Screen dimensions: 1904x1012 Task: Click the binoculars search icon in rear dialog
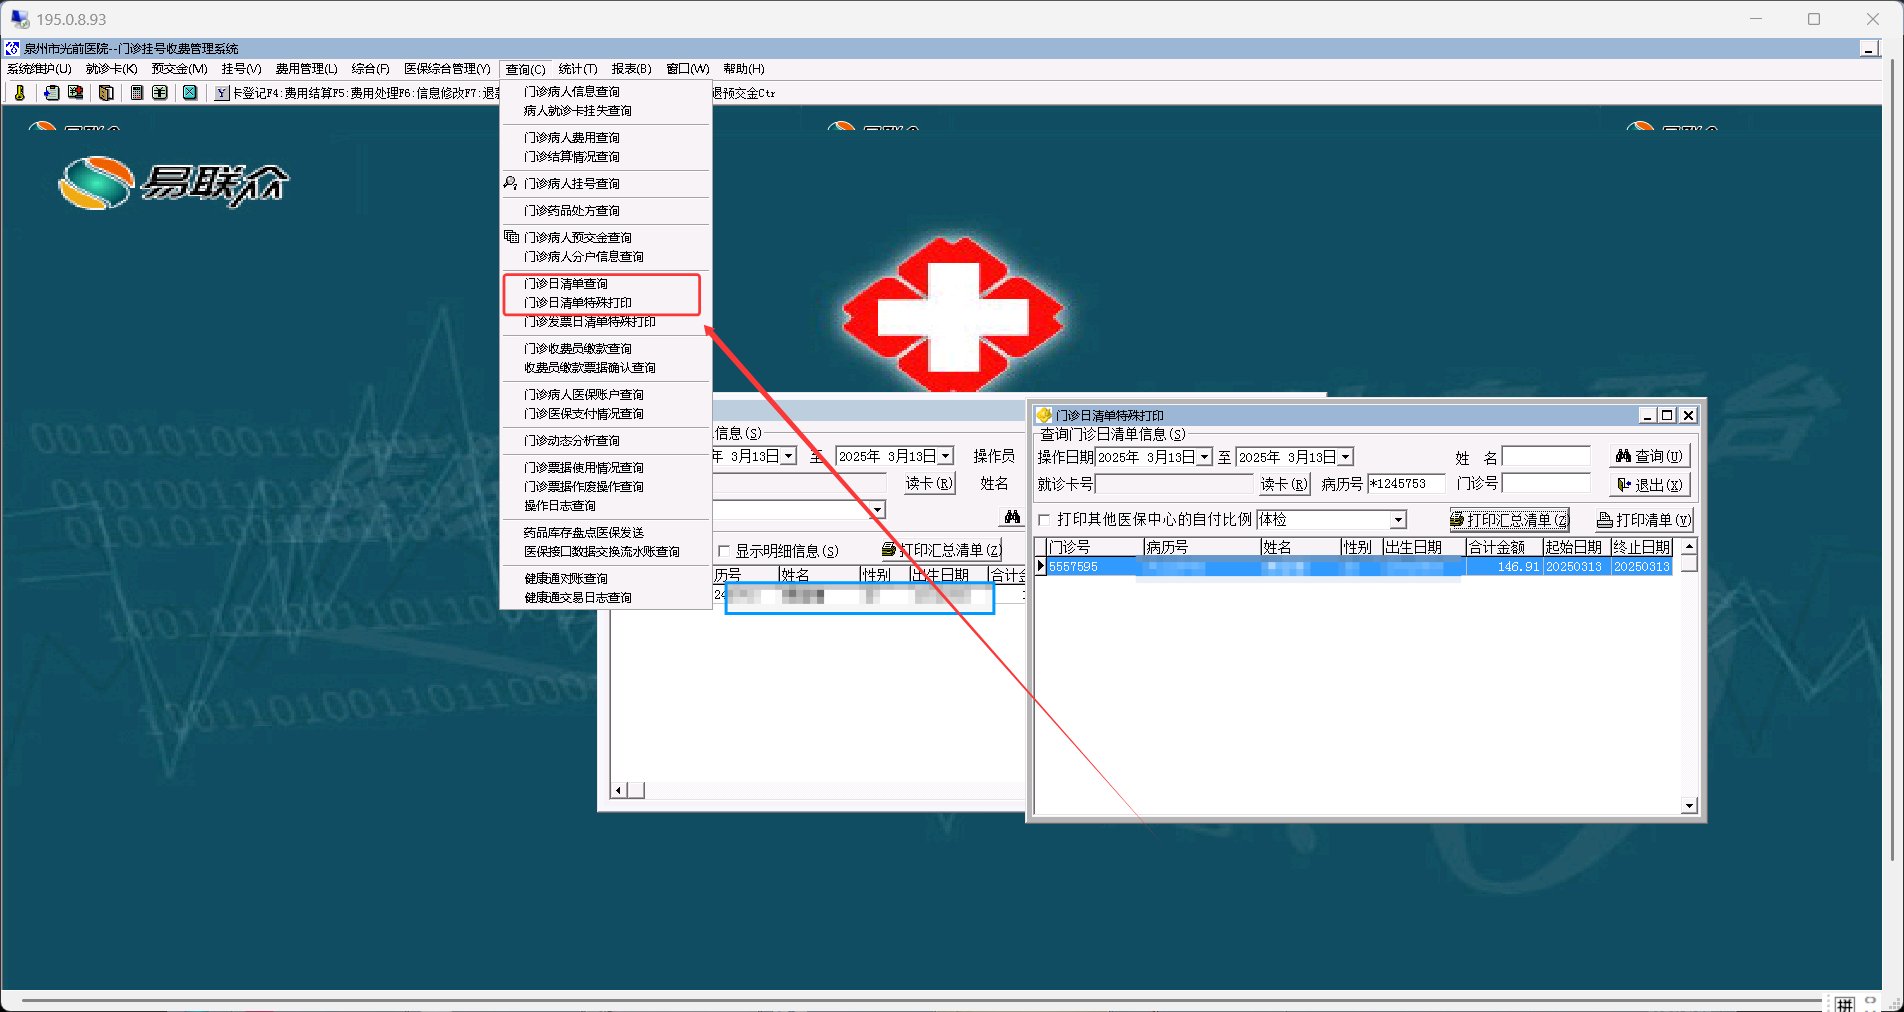tap(1012, 517)
